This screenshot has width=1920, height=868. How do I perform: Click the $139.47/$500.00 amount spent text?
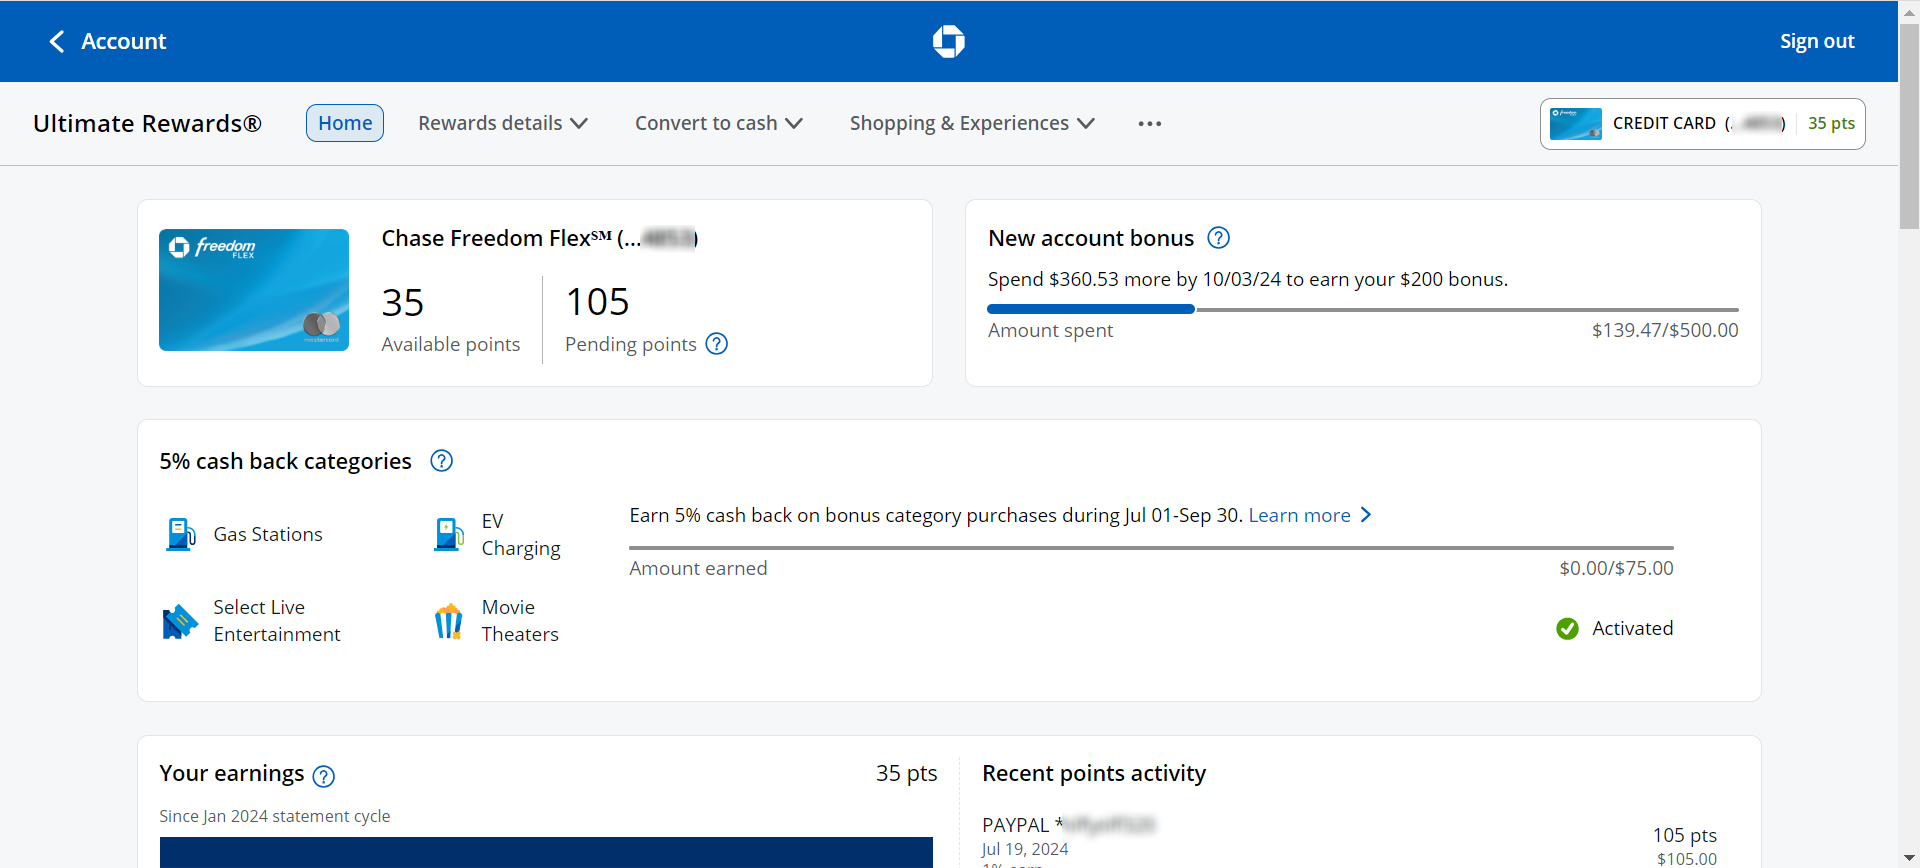click(1665, 330)
